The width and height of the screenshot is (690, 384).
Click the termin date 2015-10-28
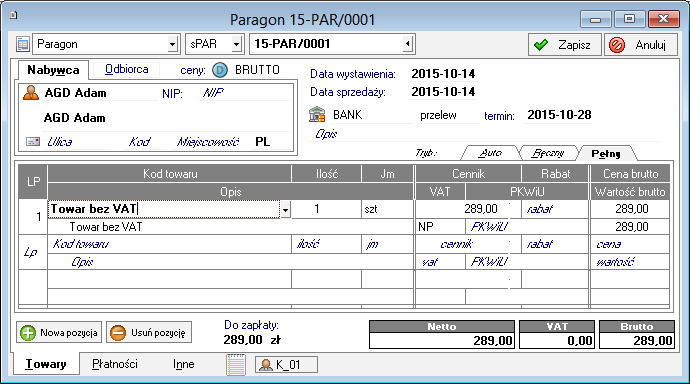[559, 115]
